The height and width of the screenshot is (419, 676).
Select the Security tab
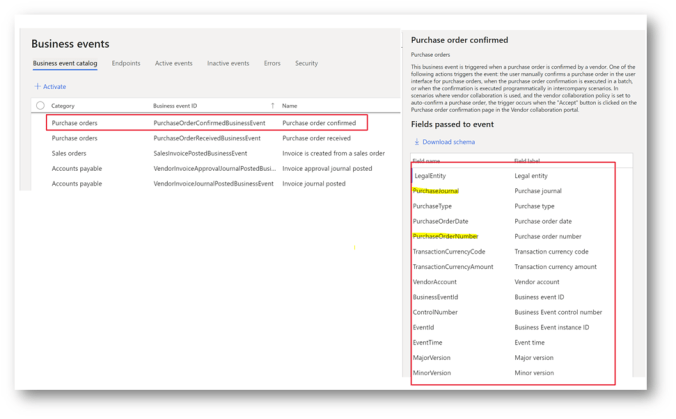point(306,63)
